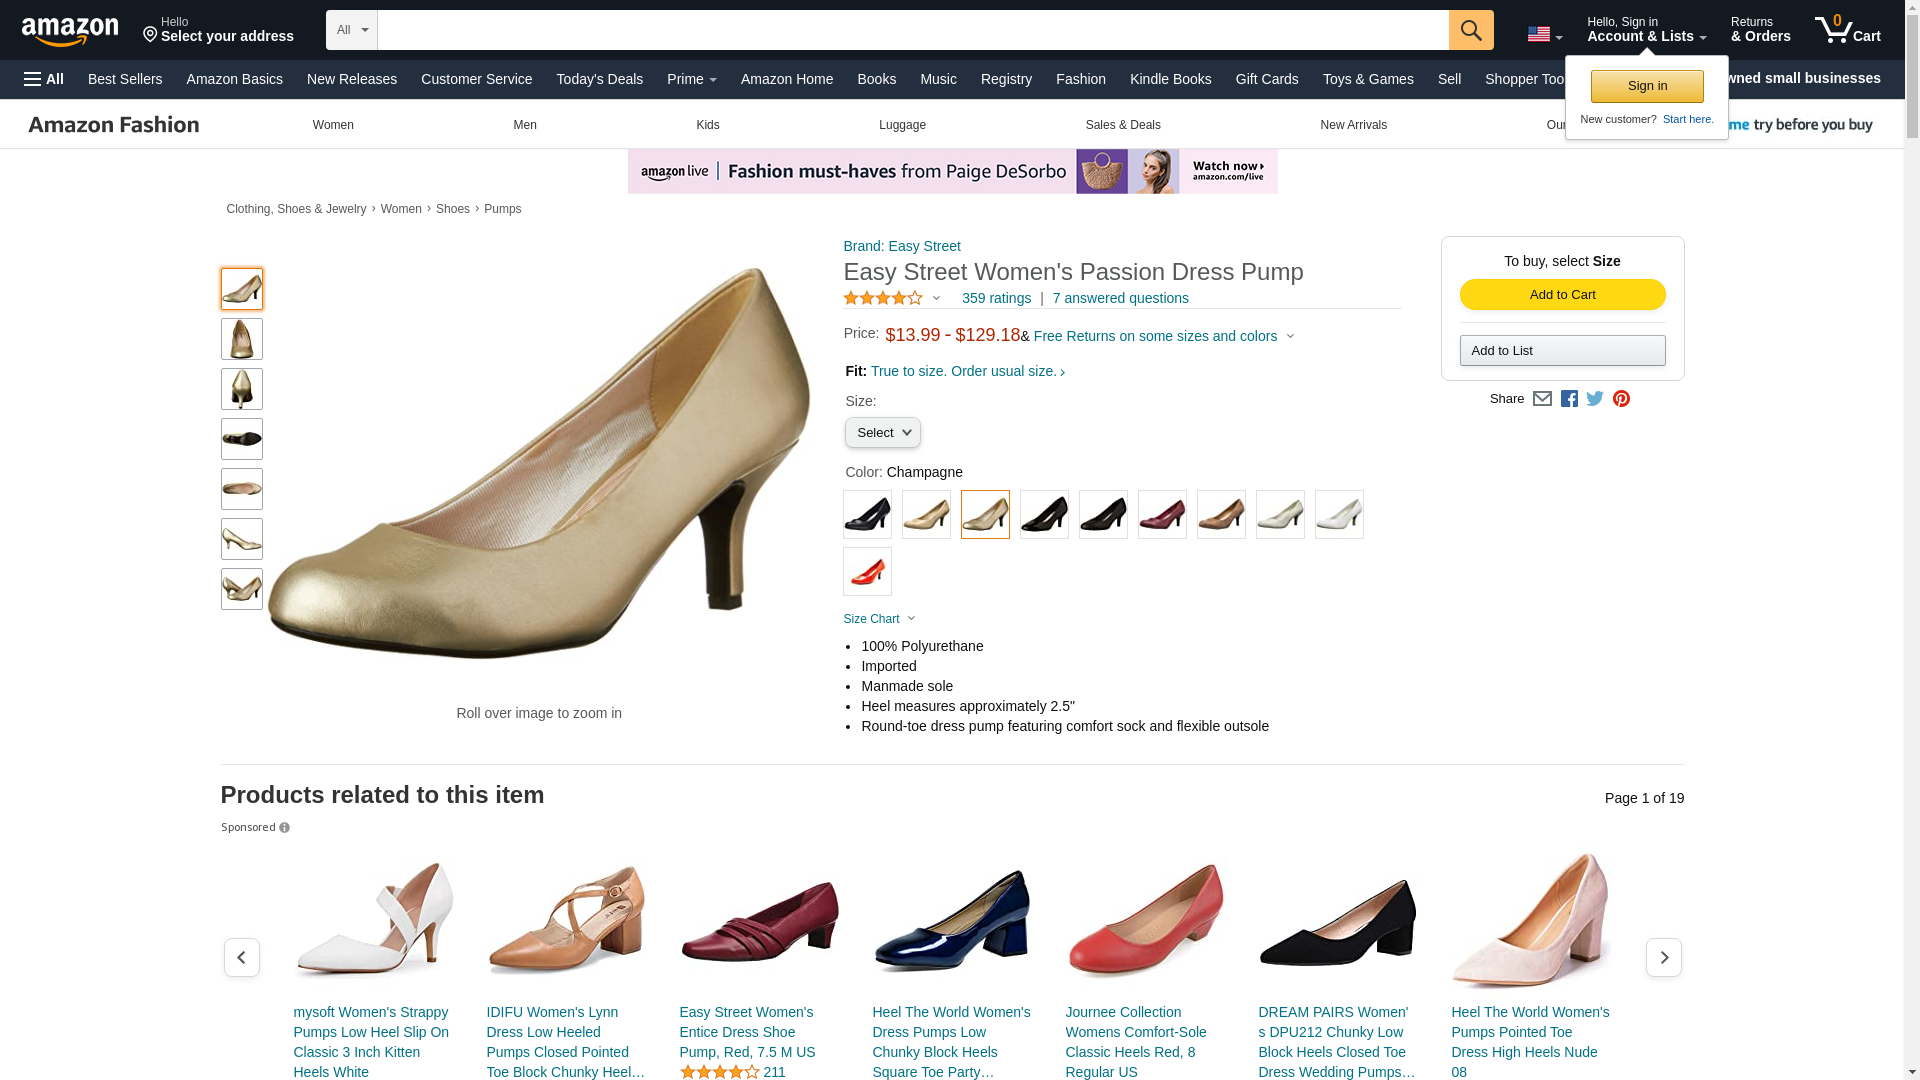This screenshot has height=1080, width=1920.
Task: Open the shopping cart icon
Action: (x=1847, y=29)
